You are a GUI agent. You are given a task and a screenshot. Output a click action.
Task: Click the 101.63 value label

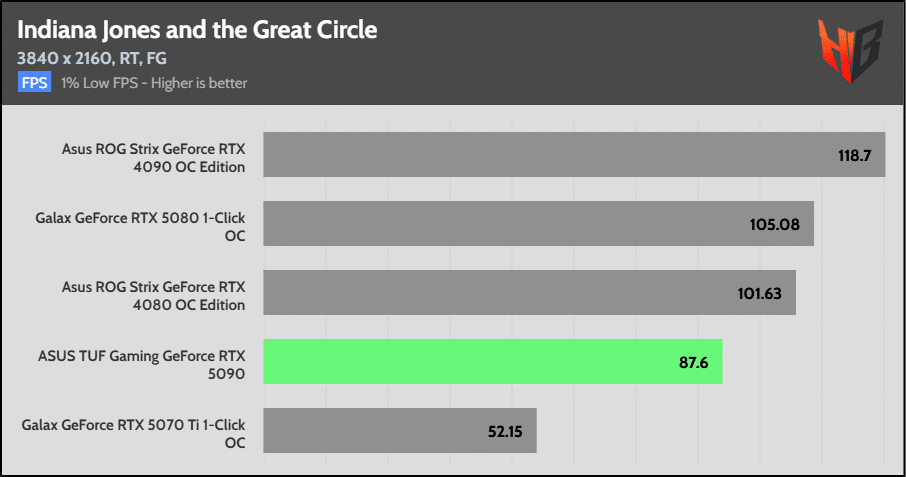759,293
